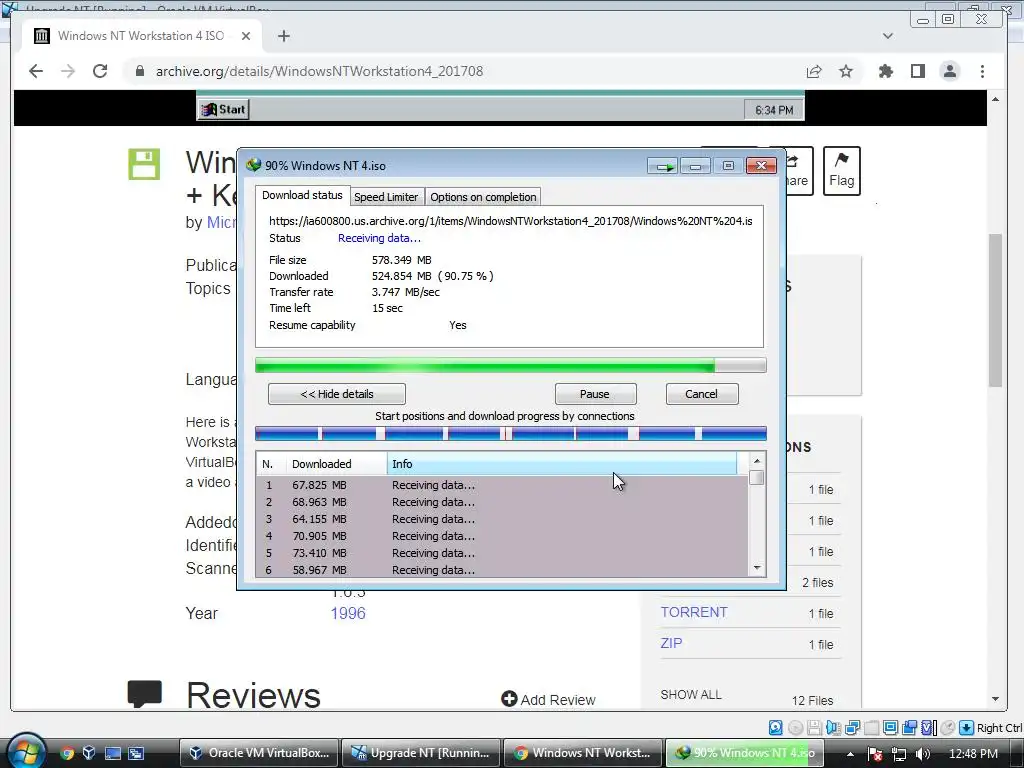Click the page vertical scrollbar thumb

[995, 310]
